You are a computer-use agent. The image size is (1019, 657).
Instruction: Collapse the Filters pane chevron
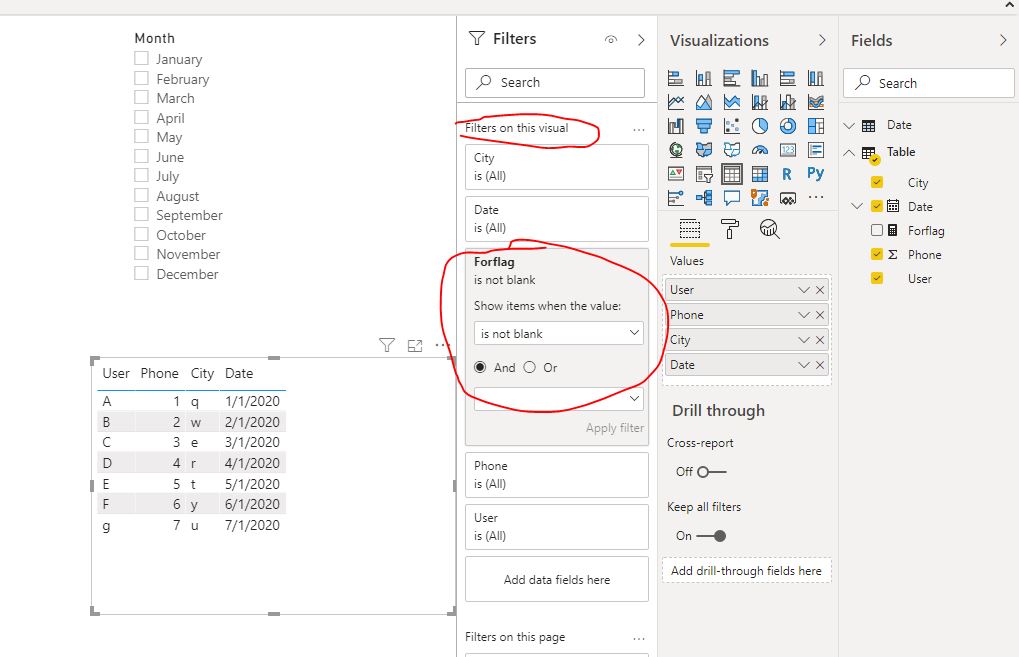[x=641, y=40]
